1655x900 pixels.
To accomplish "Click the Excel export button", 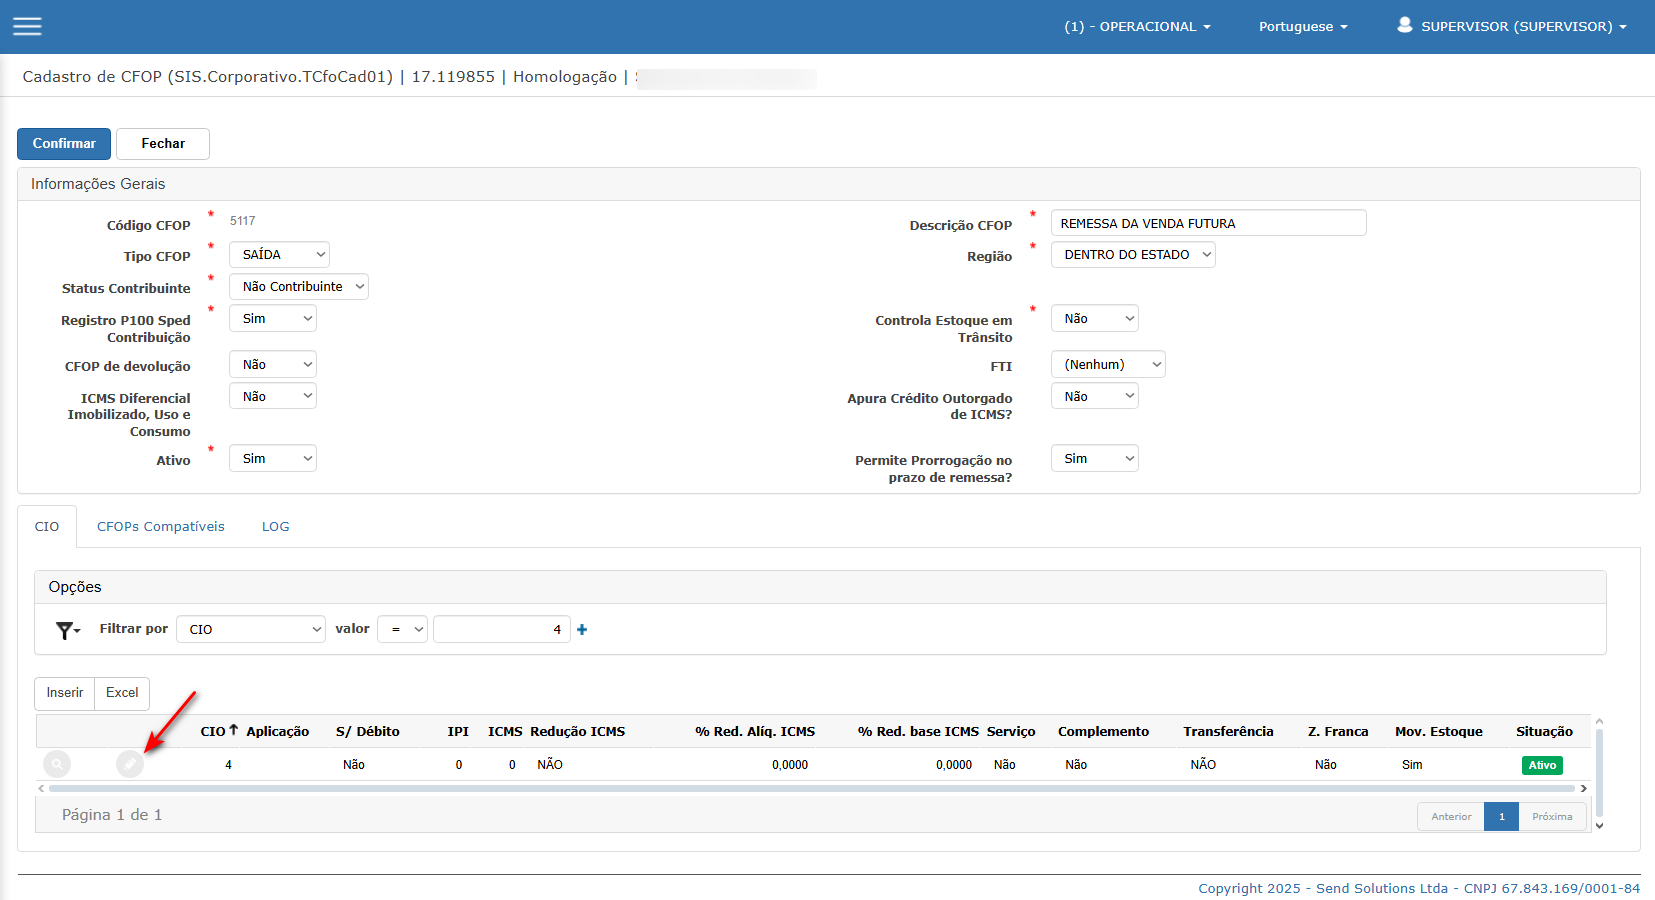I will click(122, 693).
